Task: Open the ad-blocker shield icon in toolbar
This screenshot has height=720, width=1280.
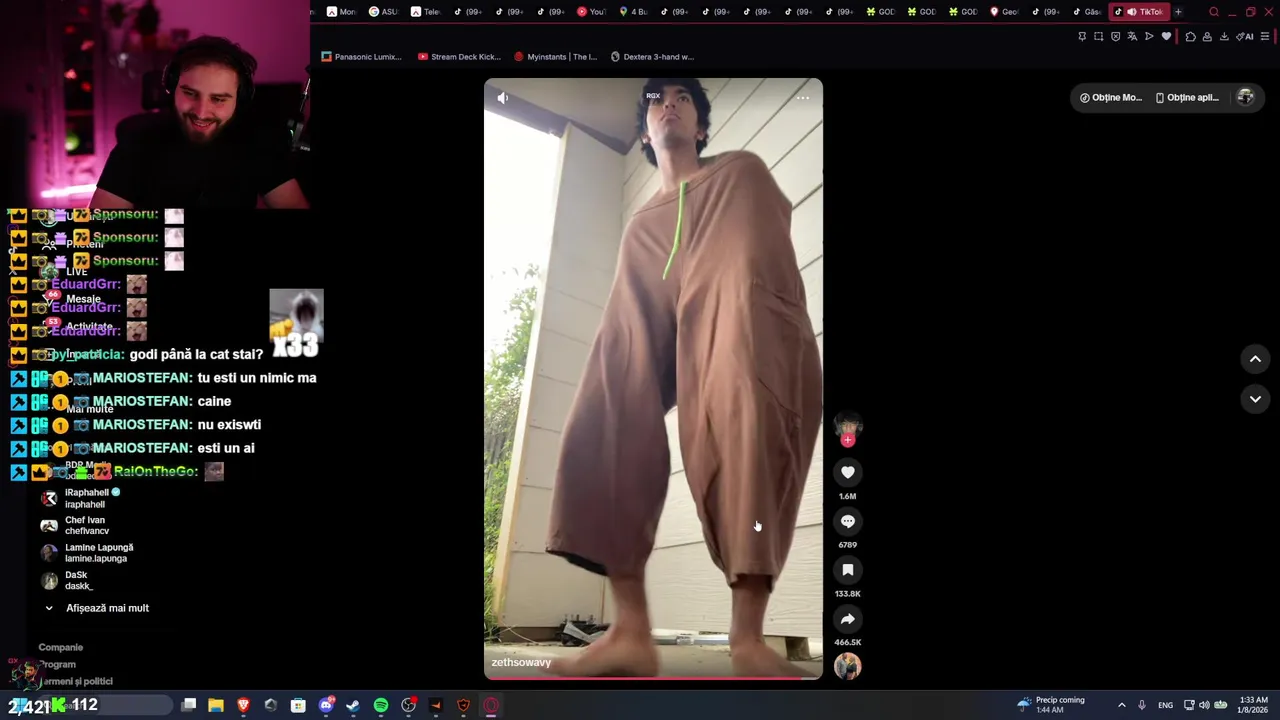Action: 1116,37
